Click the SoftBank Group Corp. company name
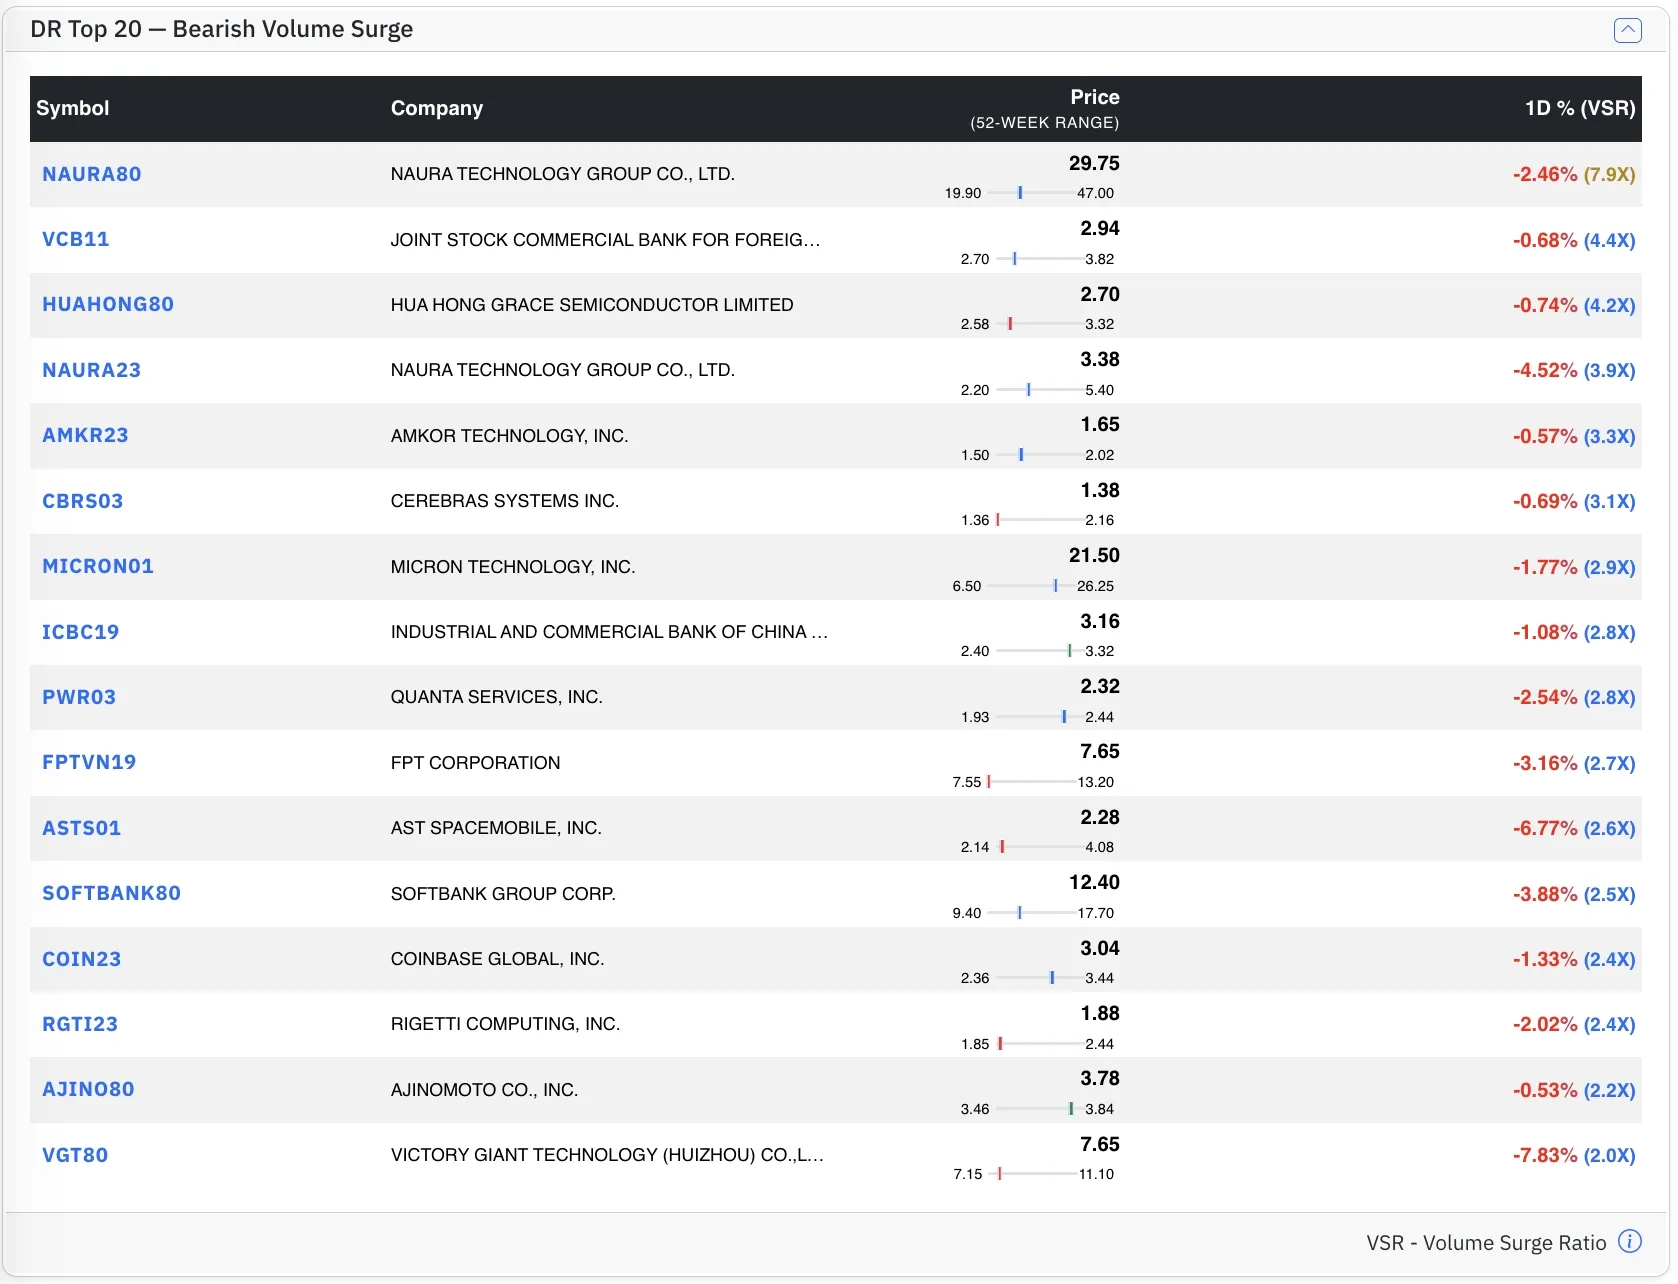This screenshot has height=1284, width=1678. (x=503, y=893)
